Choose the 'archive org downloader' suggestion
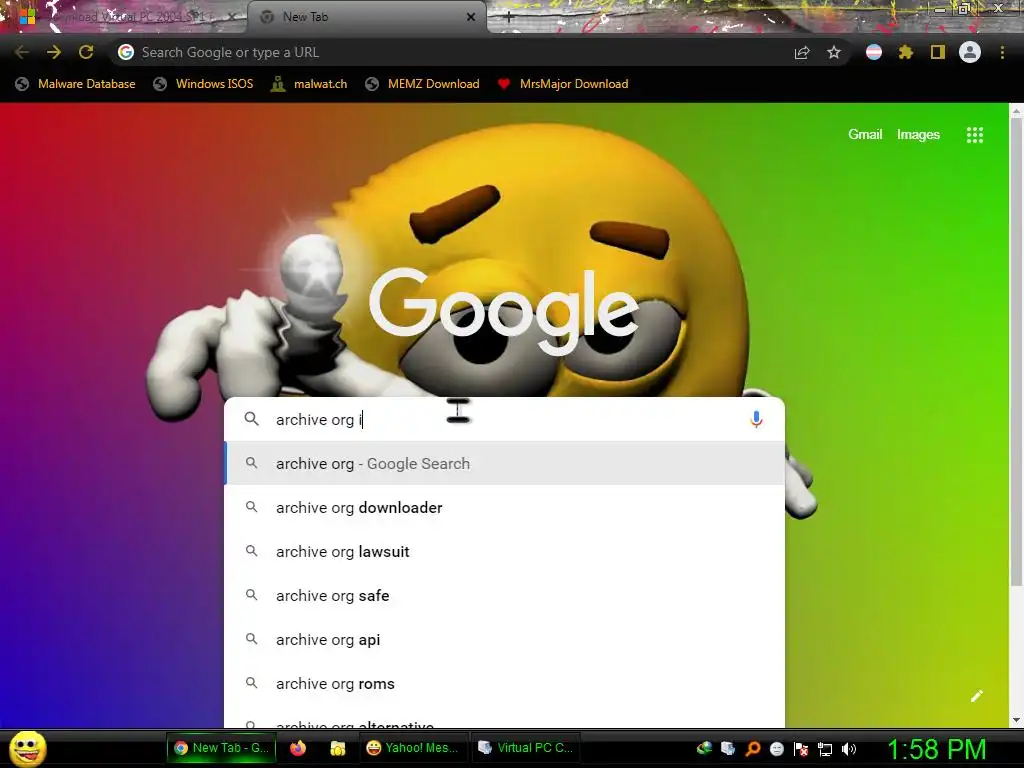Image resolution: width=1024 pixels, height=768 pixels. 504,507
